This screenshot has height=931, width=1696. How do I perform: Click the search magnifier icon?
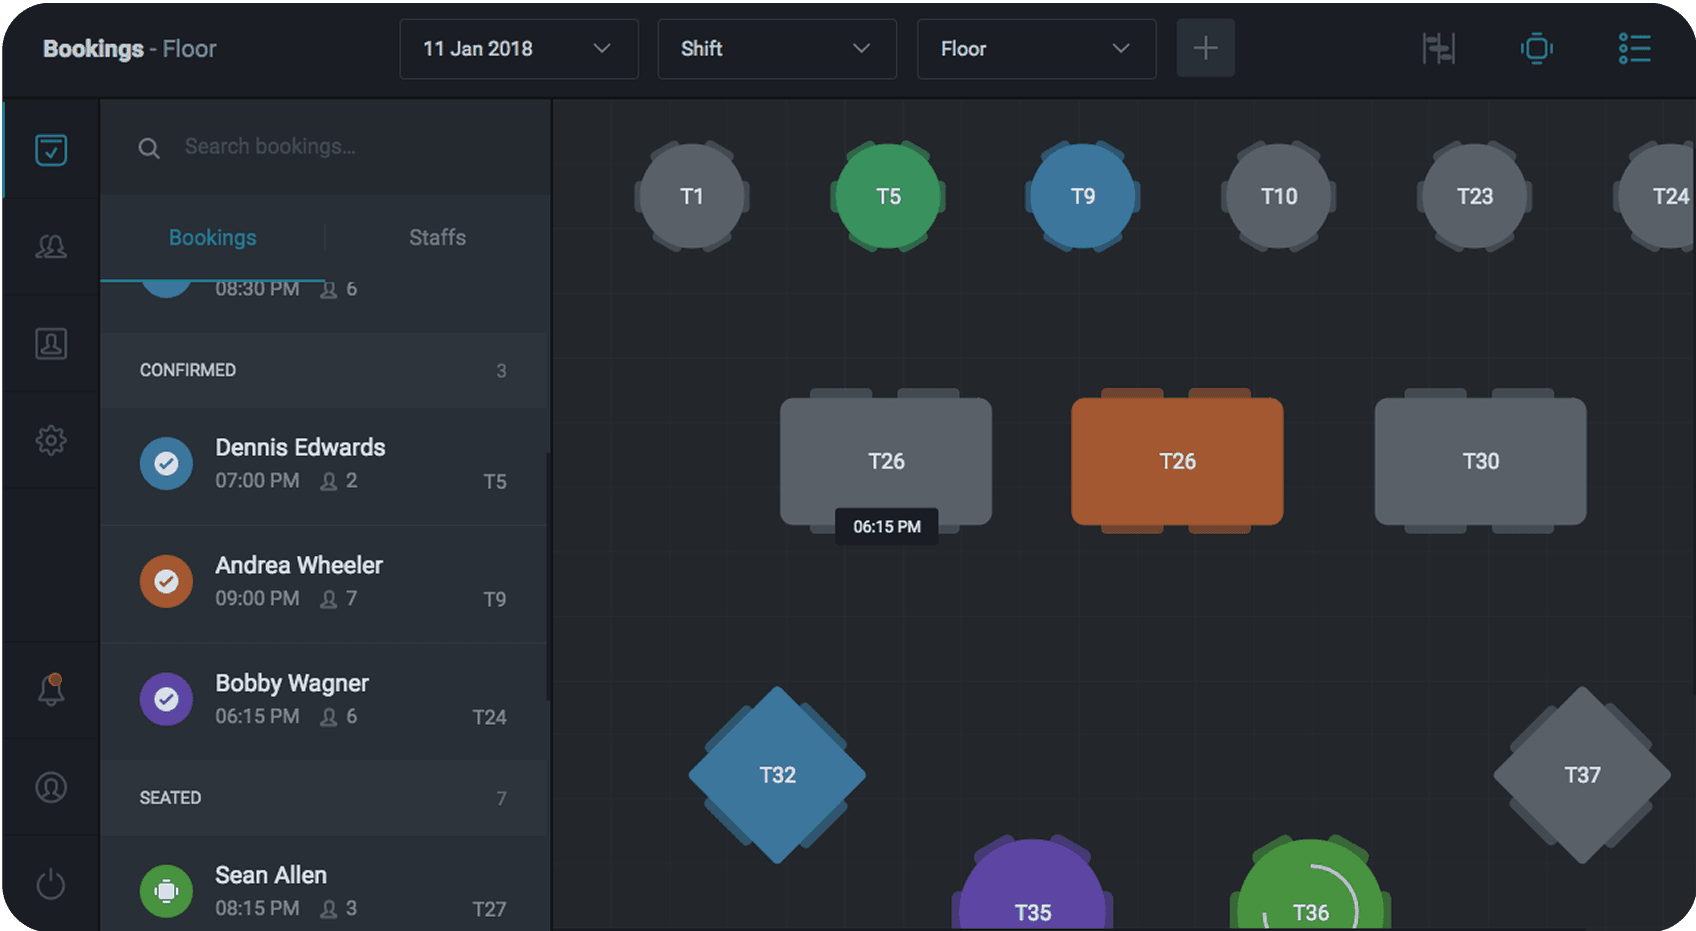tap(149, 148)
